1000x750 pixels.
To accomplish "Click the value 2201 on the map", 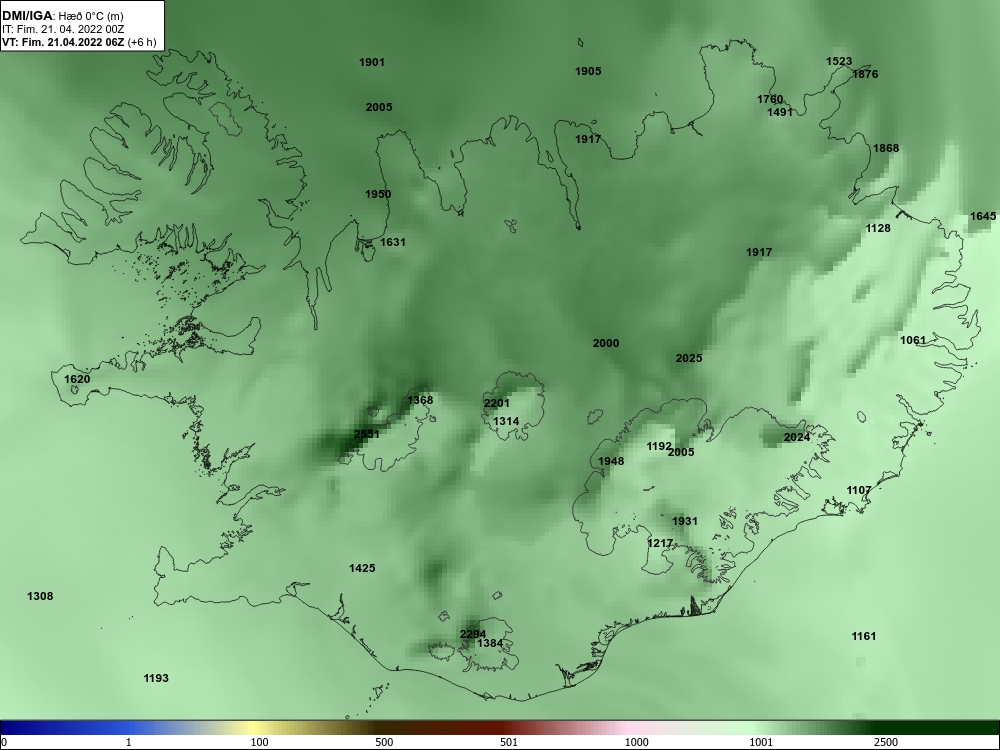I will coord(497,403).
